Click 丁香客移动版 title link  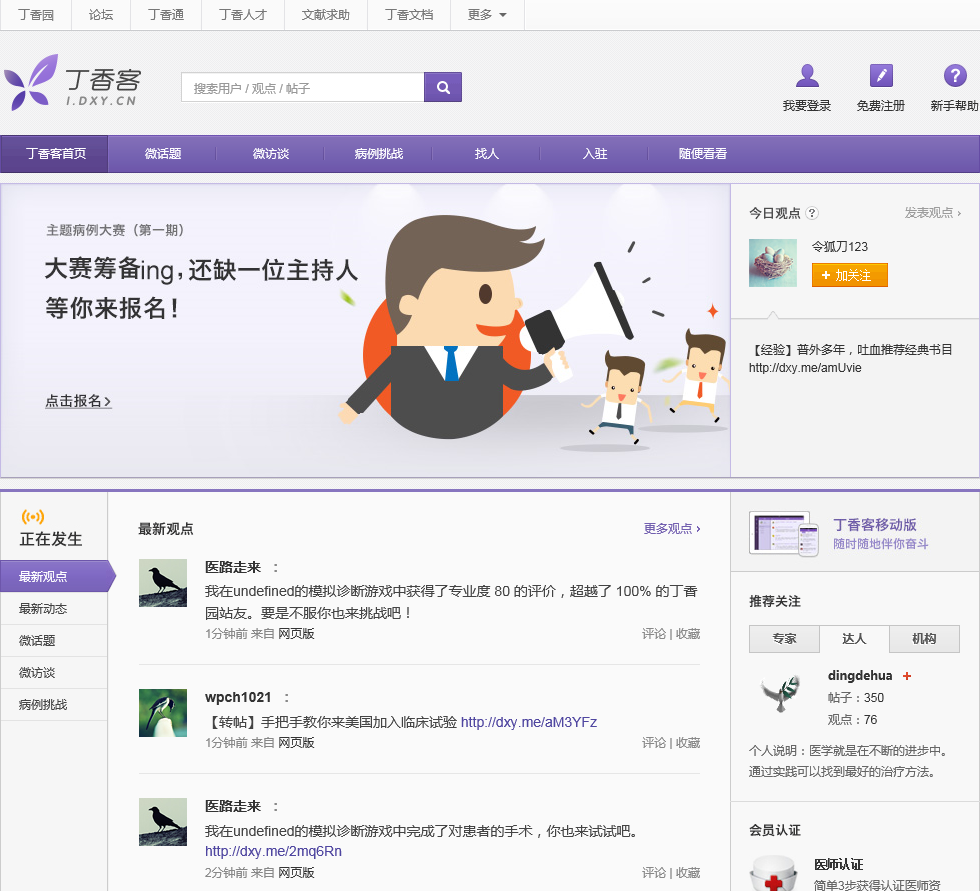[874, 524]
